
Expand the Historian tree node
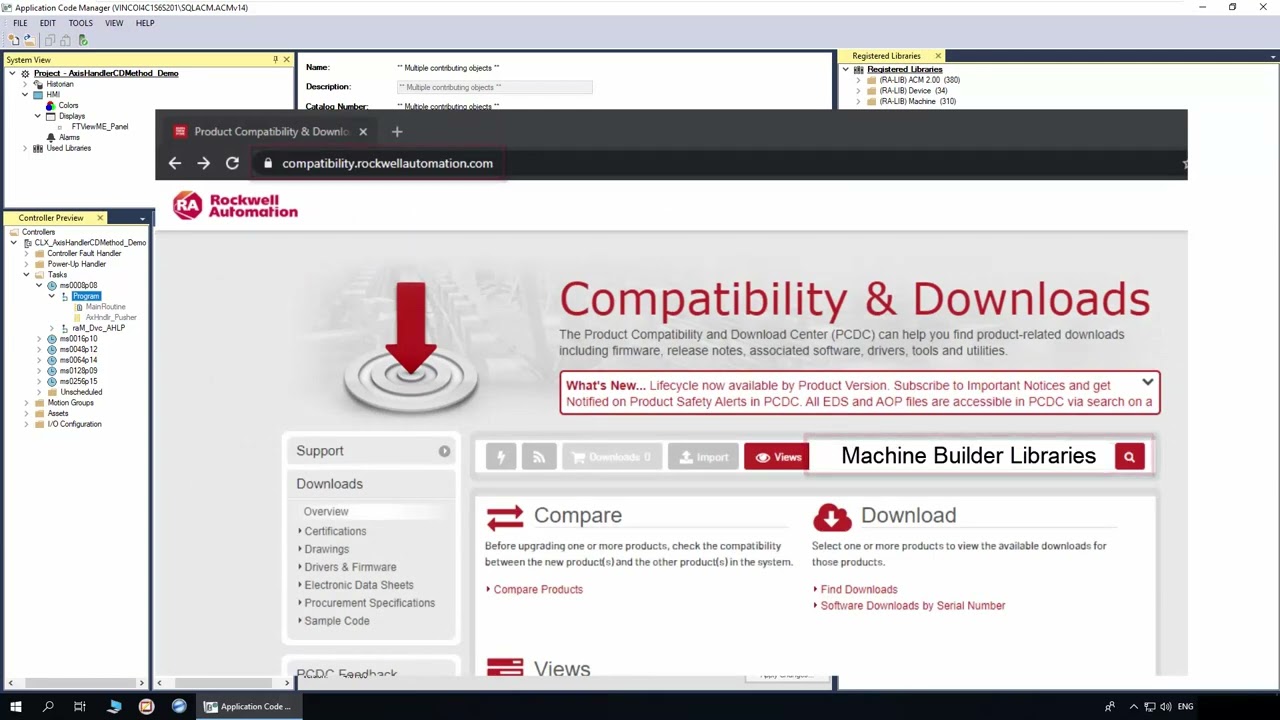(x=25, y=84)
